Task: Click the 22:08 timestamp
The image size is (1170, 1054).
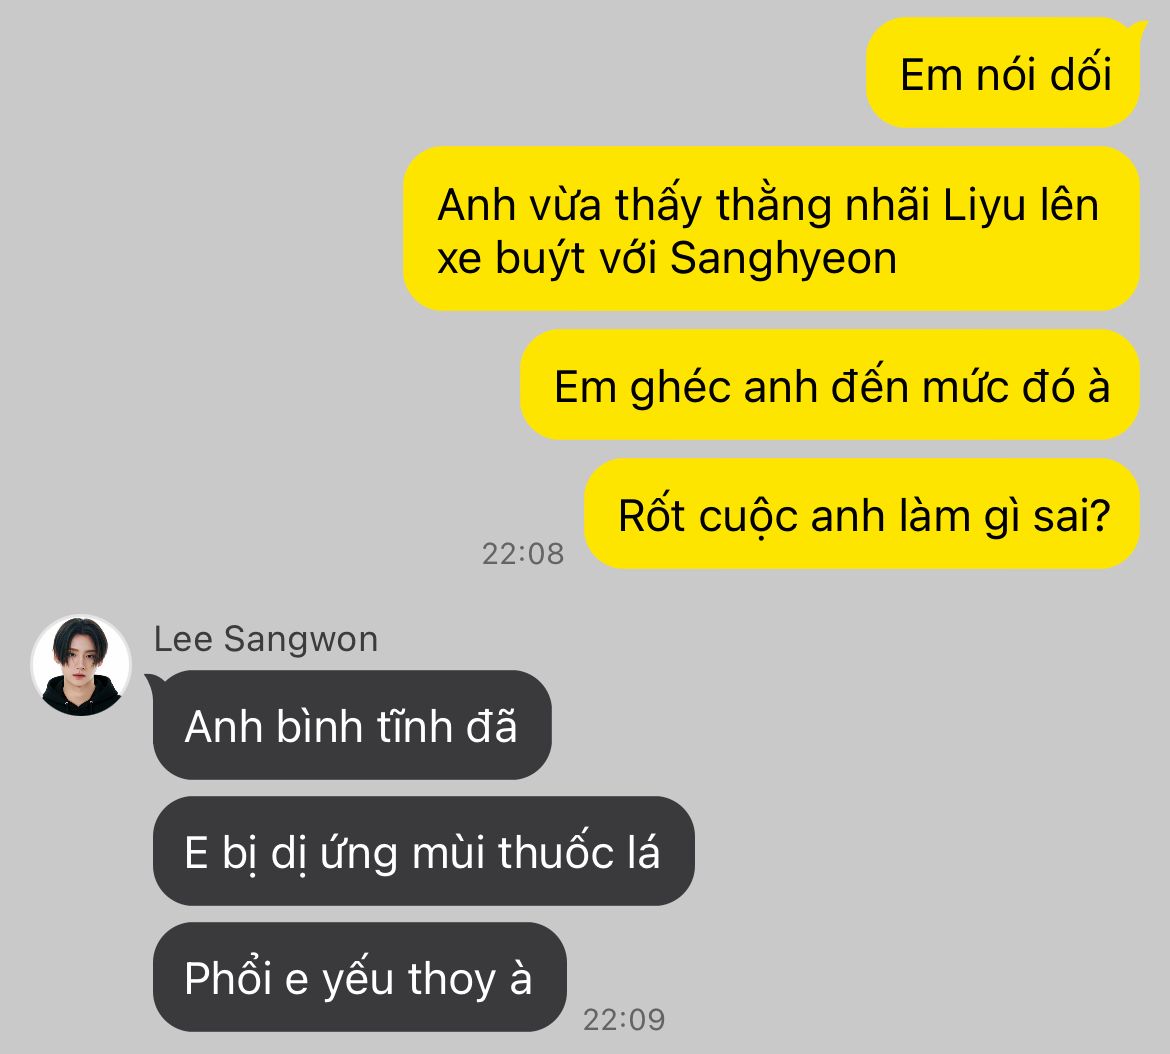Action: coord(522,553)
